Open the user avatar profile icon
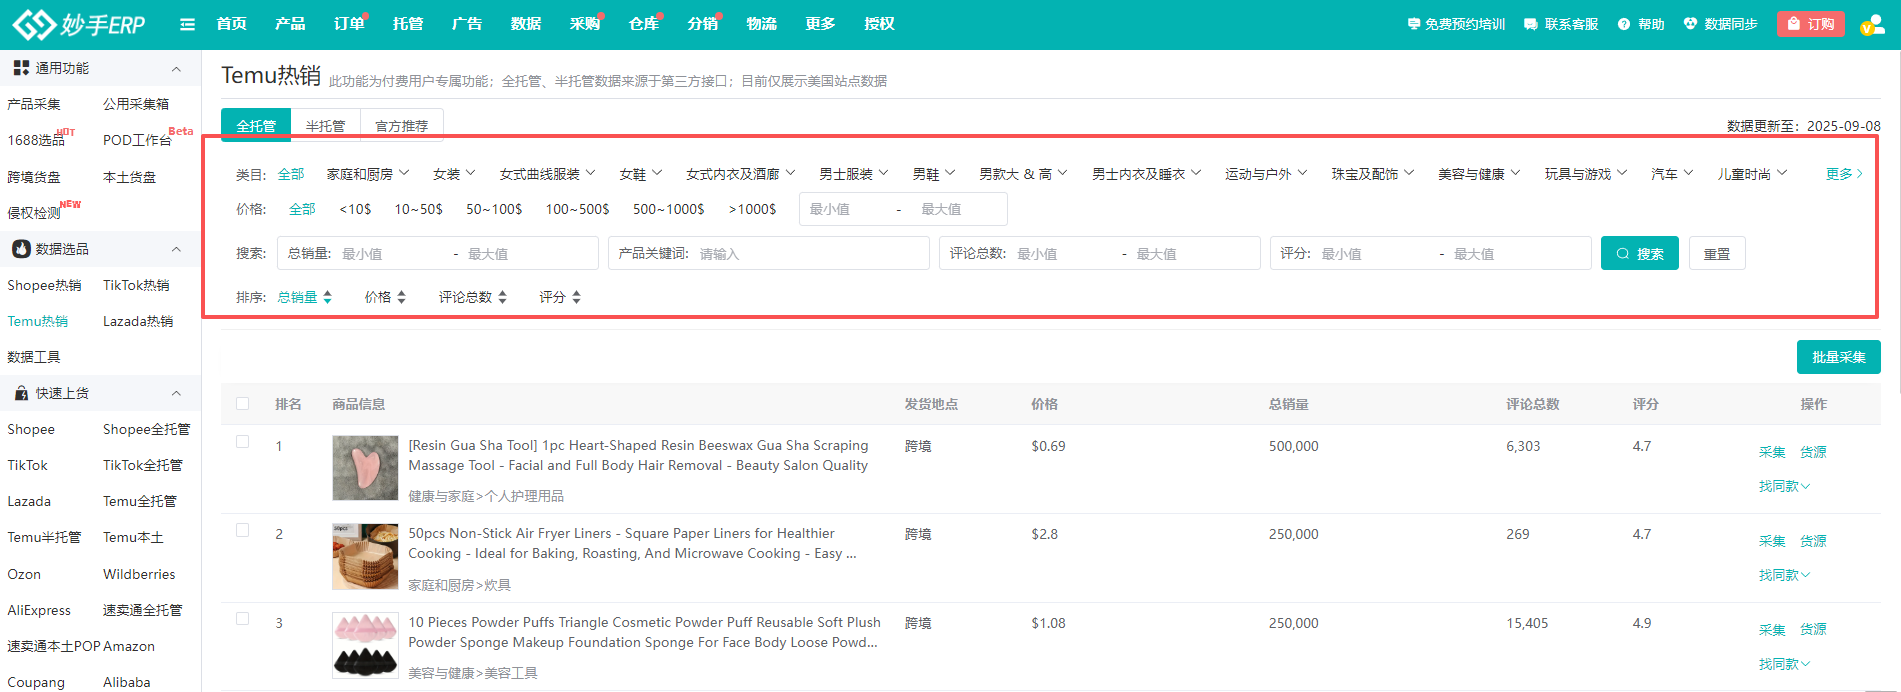The width and height of the screenshot is (1901, 692). (1872, 24)
